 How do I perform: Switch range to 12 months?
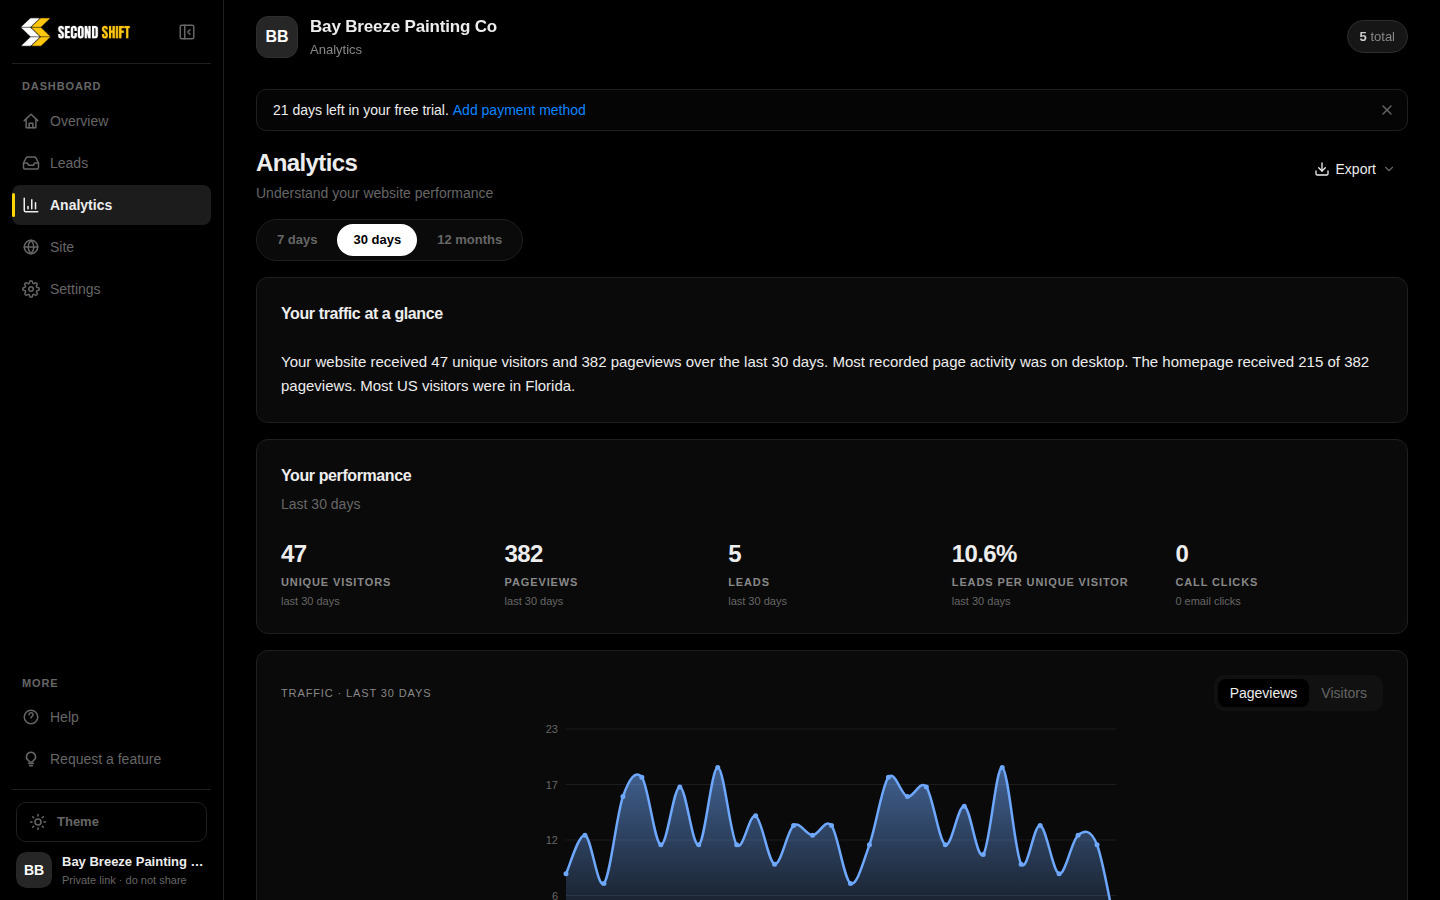(469, 240)
